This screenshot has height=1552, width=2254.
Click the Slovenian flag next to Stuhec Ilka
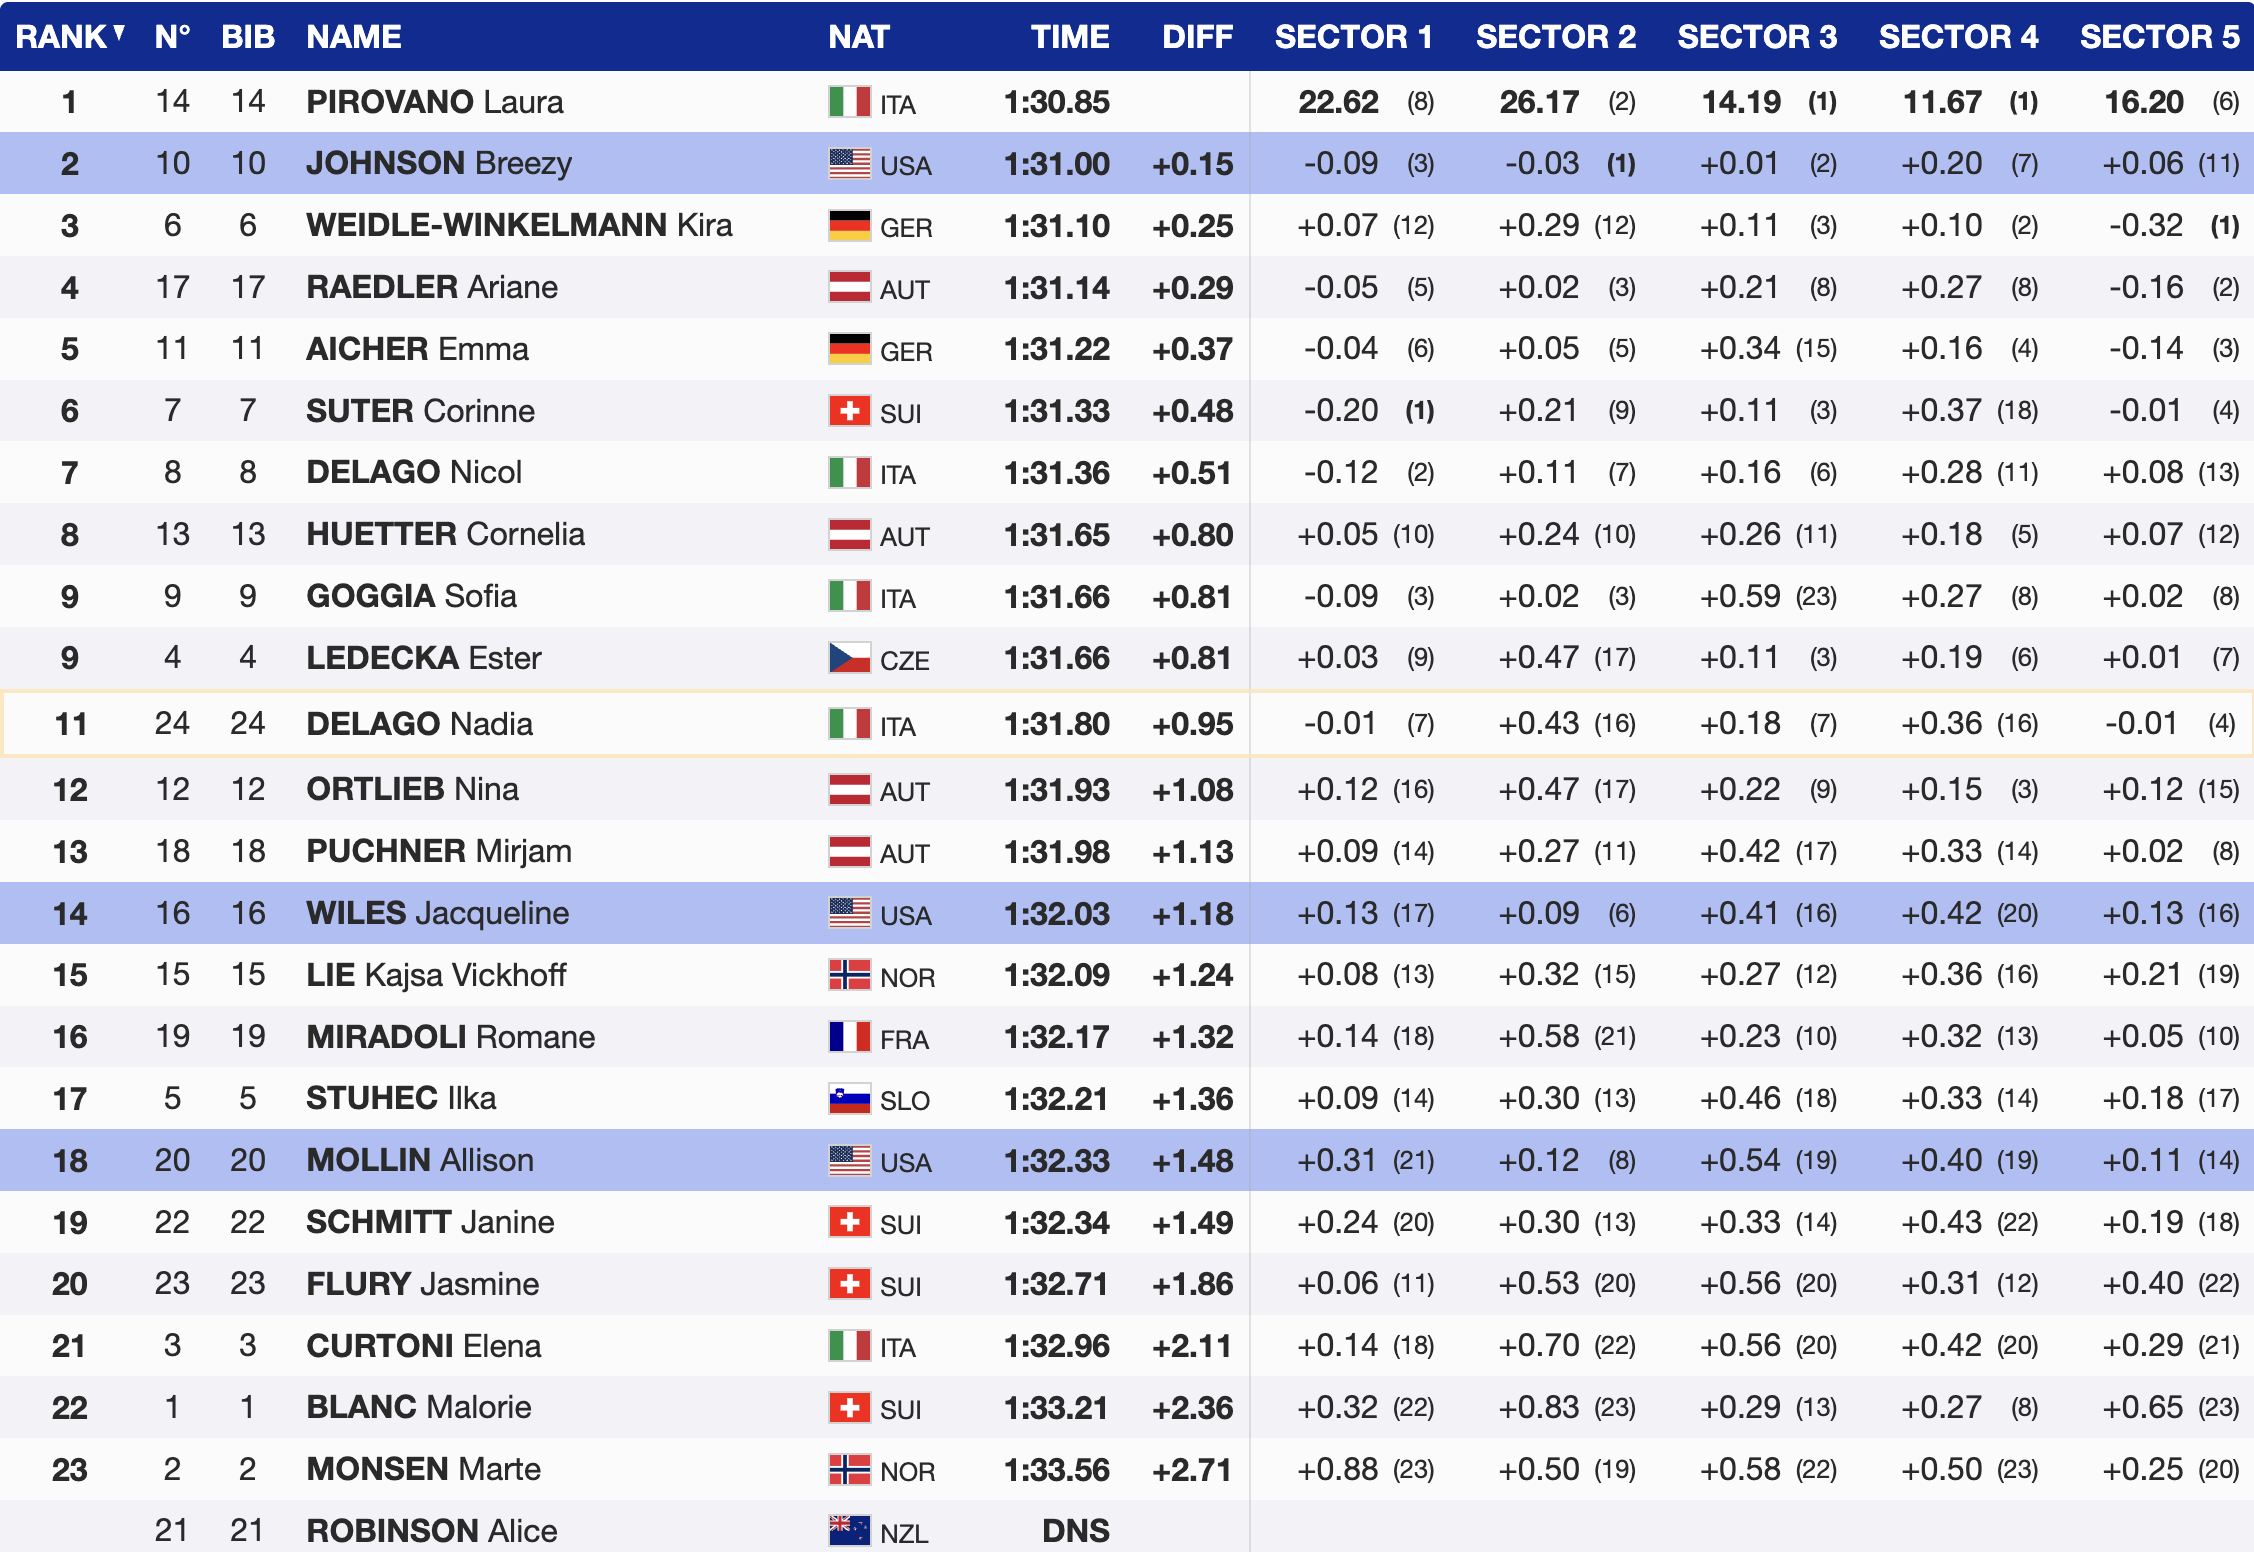[x=849, y=1099]
